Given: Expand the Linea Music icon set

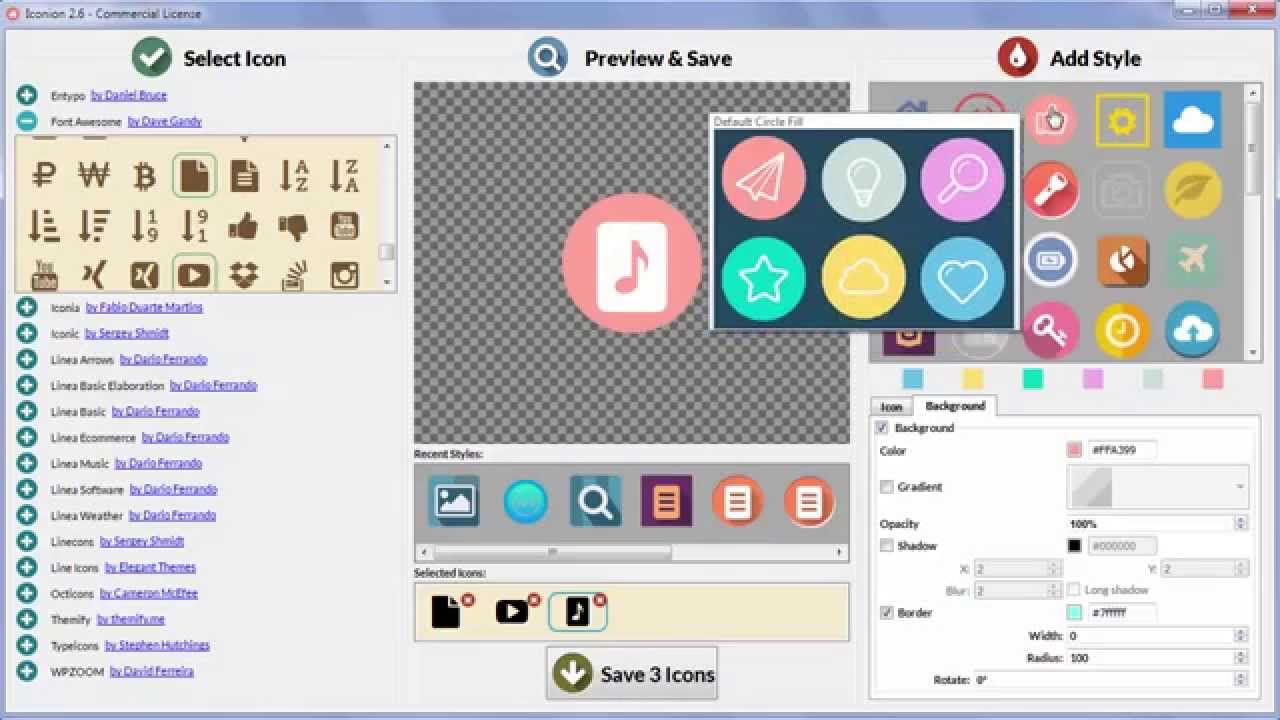Looking at the screenshot, I should coord(27,463).
